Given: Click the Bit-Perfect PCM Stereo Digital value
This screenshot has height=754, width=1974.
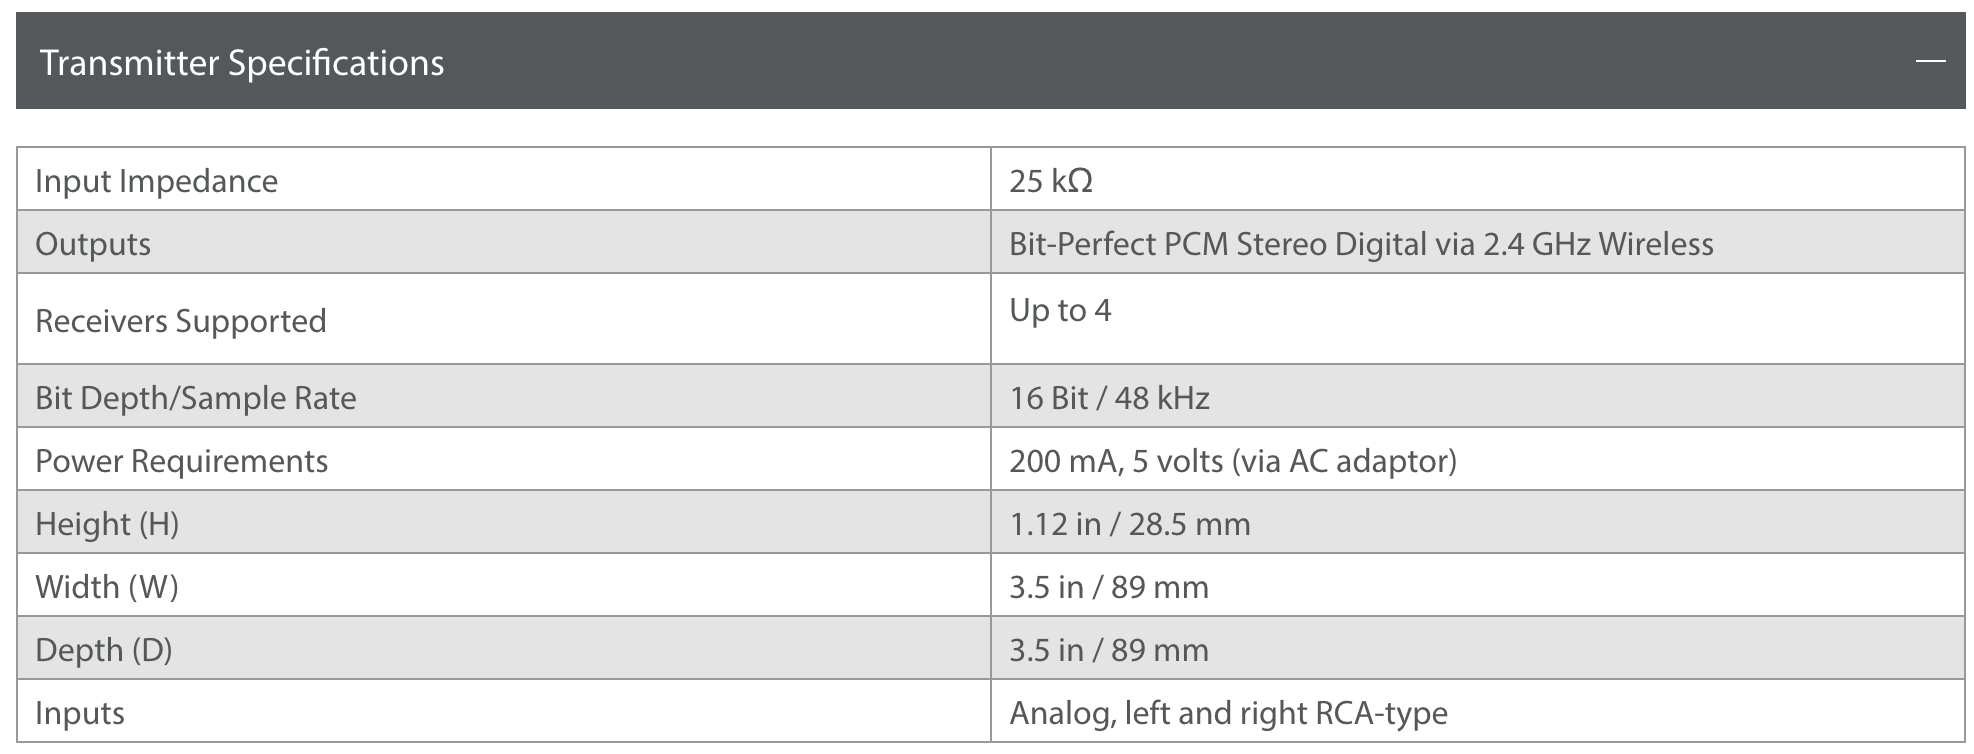Looking at the screenshot, I should tap(1361, 244).
